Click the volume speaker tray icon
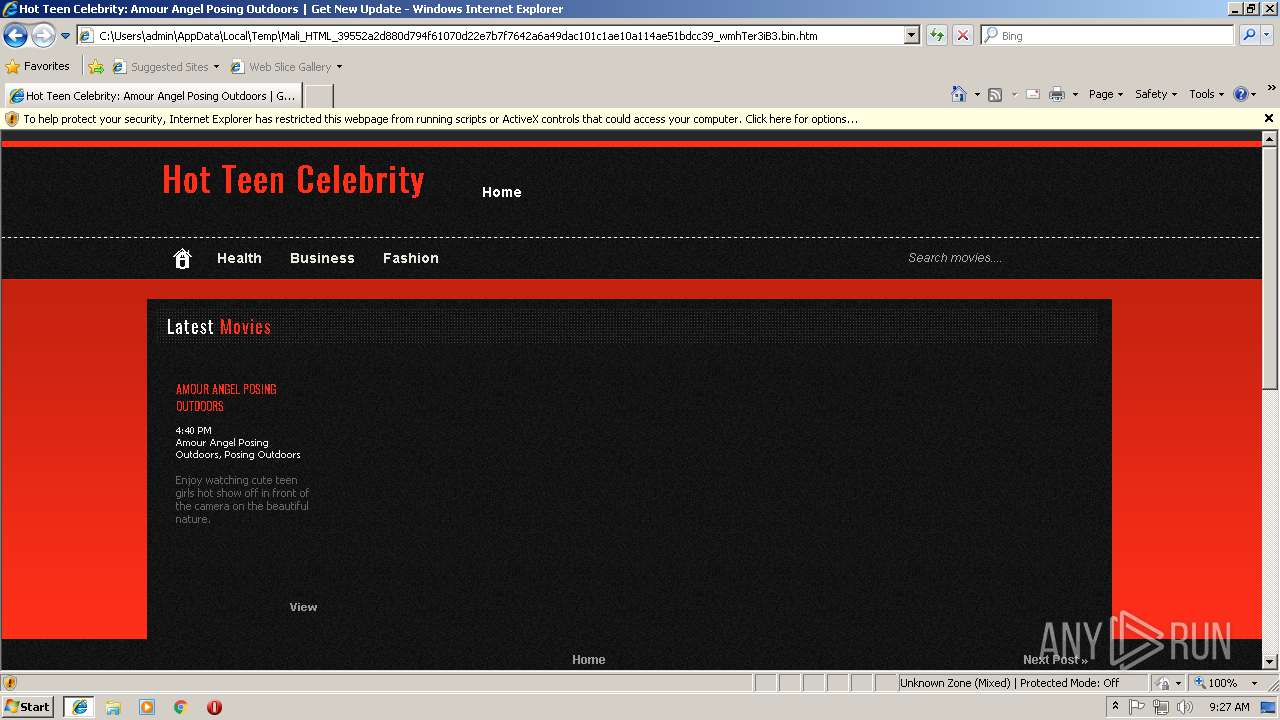Viewport: 1280px width, 720px height. coord(1185,707)
